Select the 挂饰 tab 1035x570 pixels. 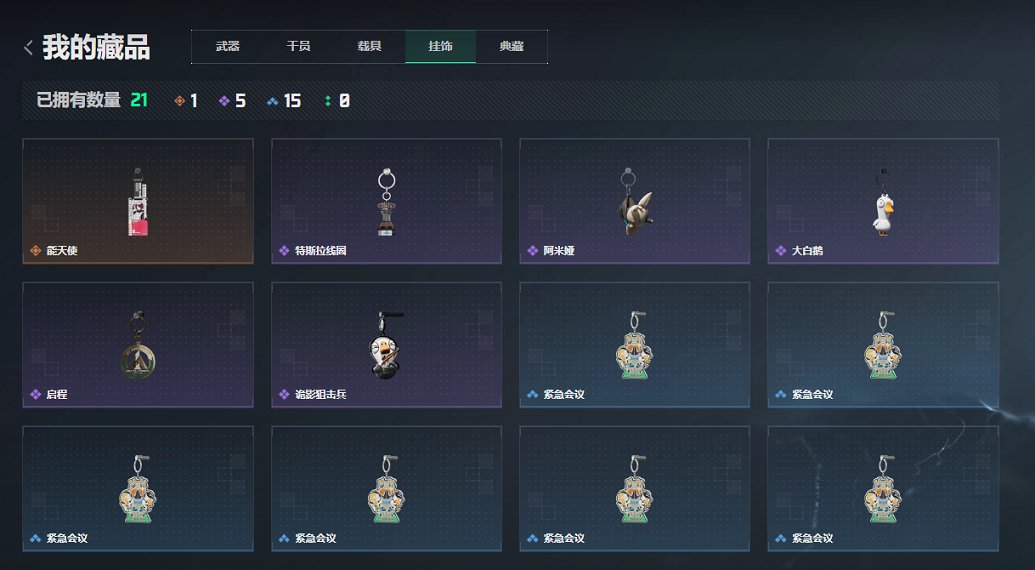click(x=440, y=47)
